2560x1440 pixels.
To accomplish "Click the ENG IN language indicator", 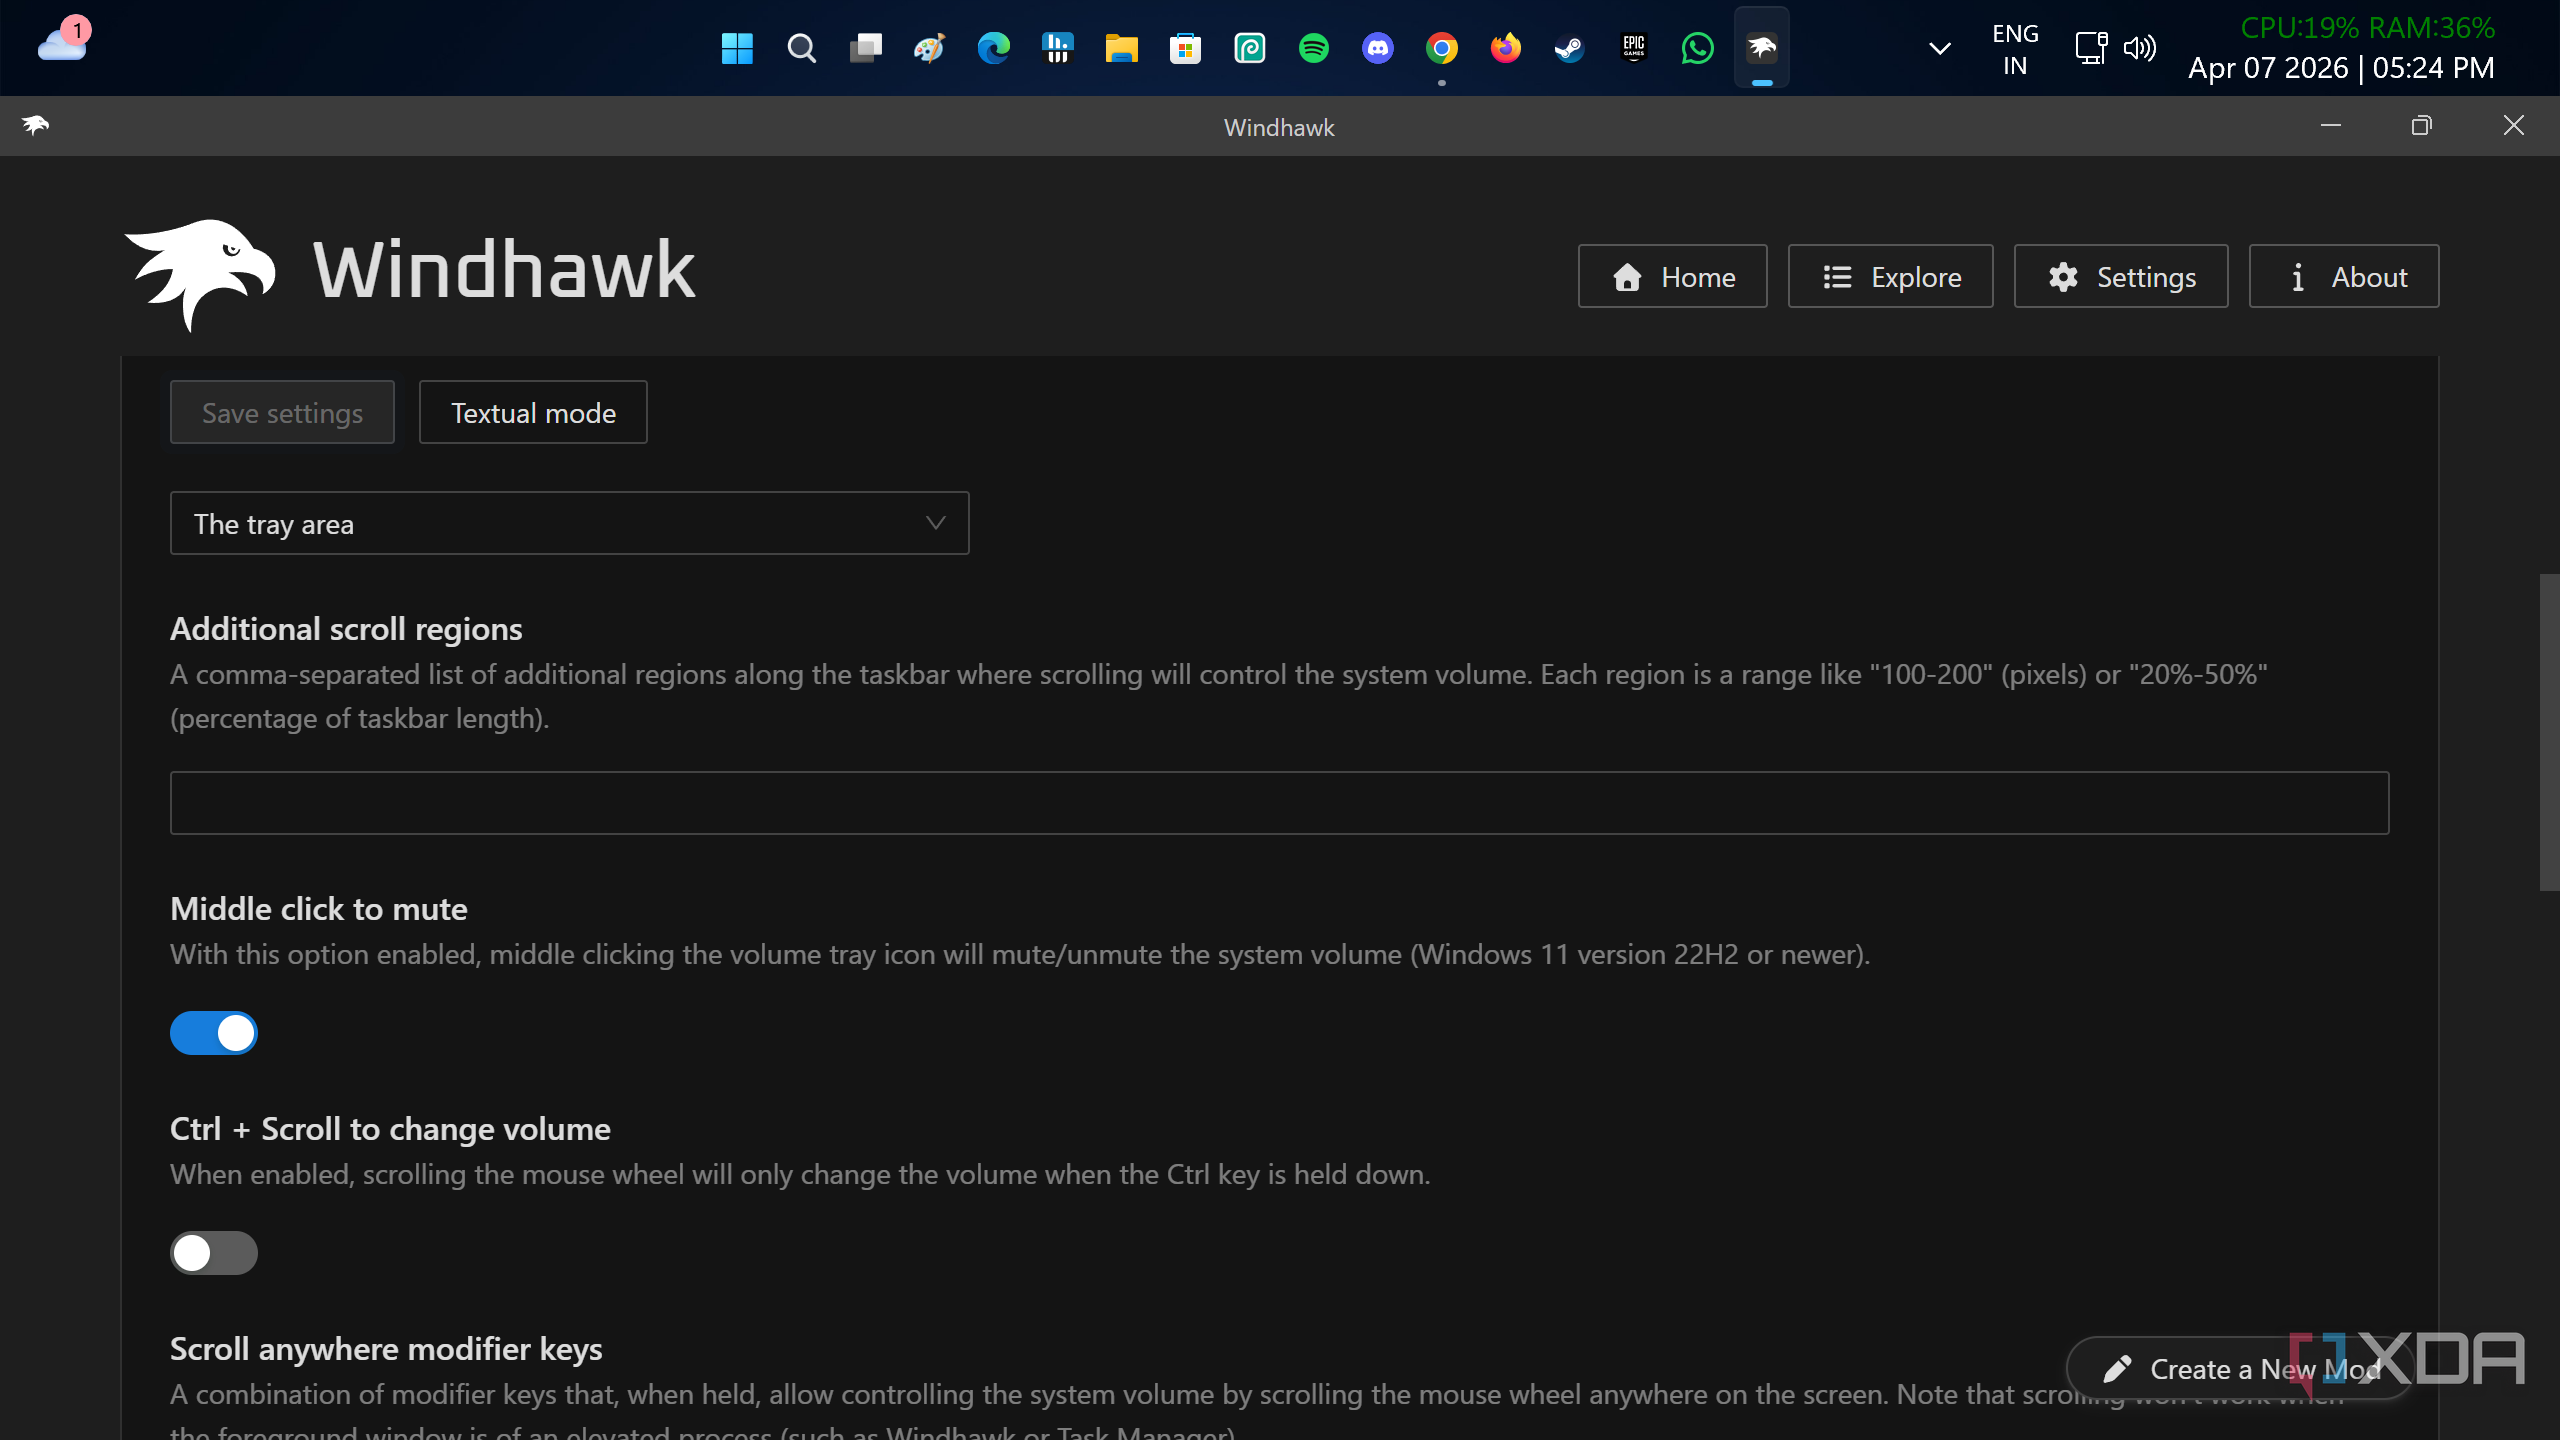I will point(2015,49).
